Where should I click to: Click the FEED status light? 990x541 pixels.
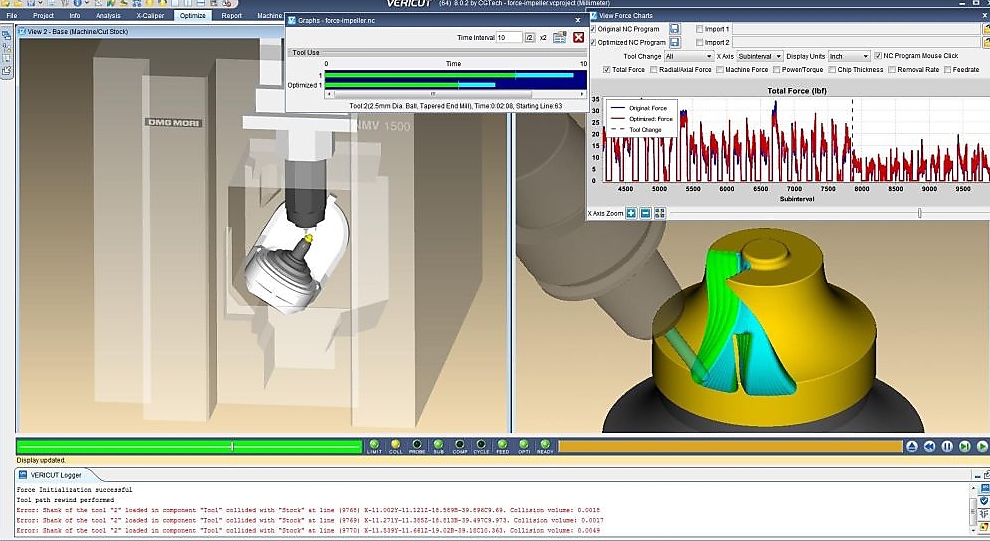pyautogui.click(x=503, y=446)
